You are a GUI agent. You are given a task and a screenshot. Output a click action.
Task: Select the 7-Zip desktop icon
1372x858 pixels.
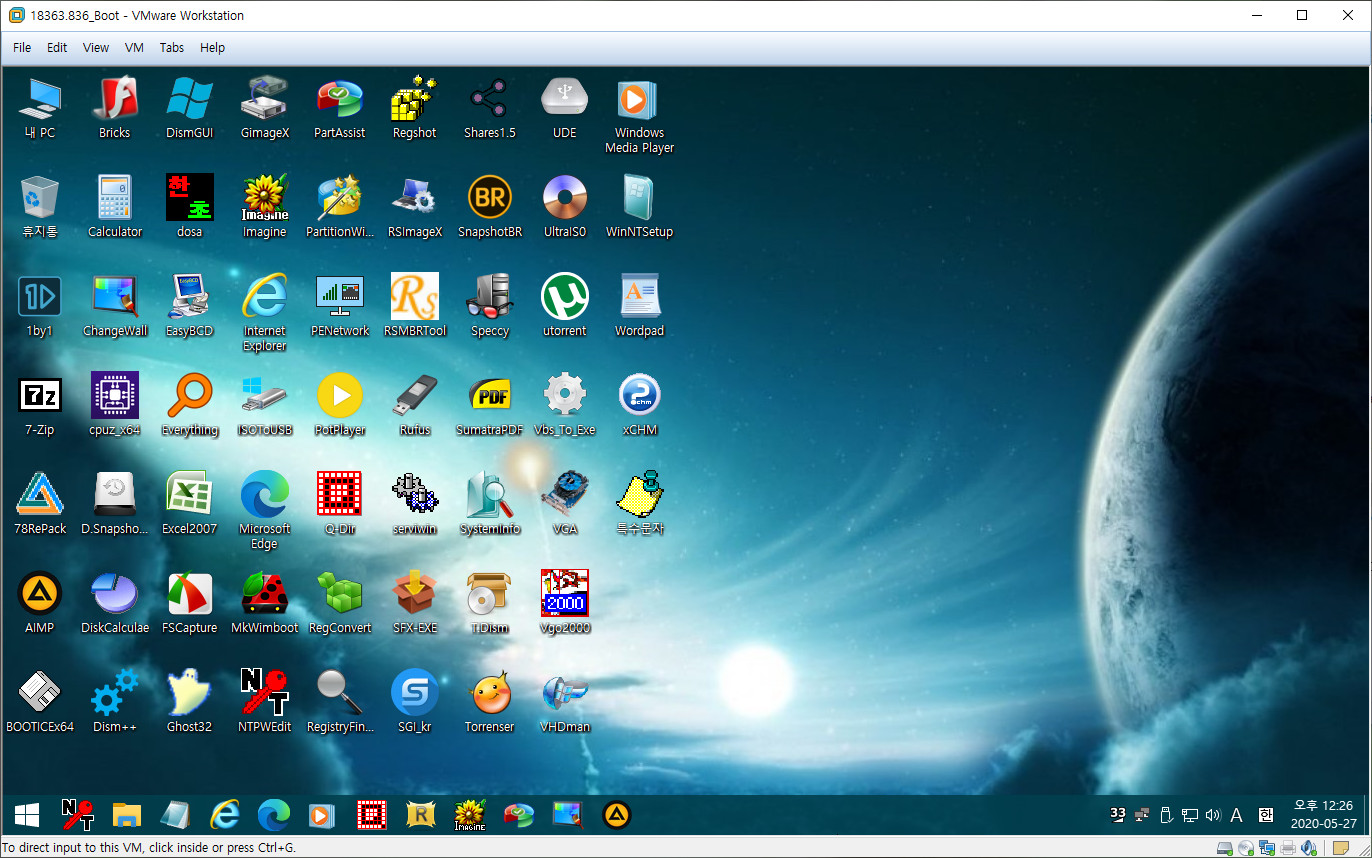coord(40,405)
